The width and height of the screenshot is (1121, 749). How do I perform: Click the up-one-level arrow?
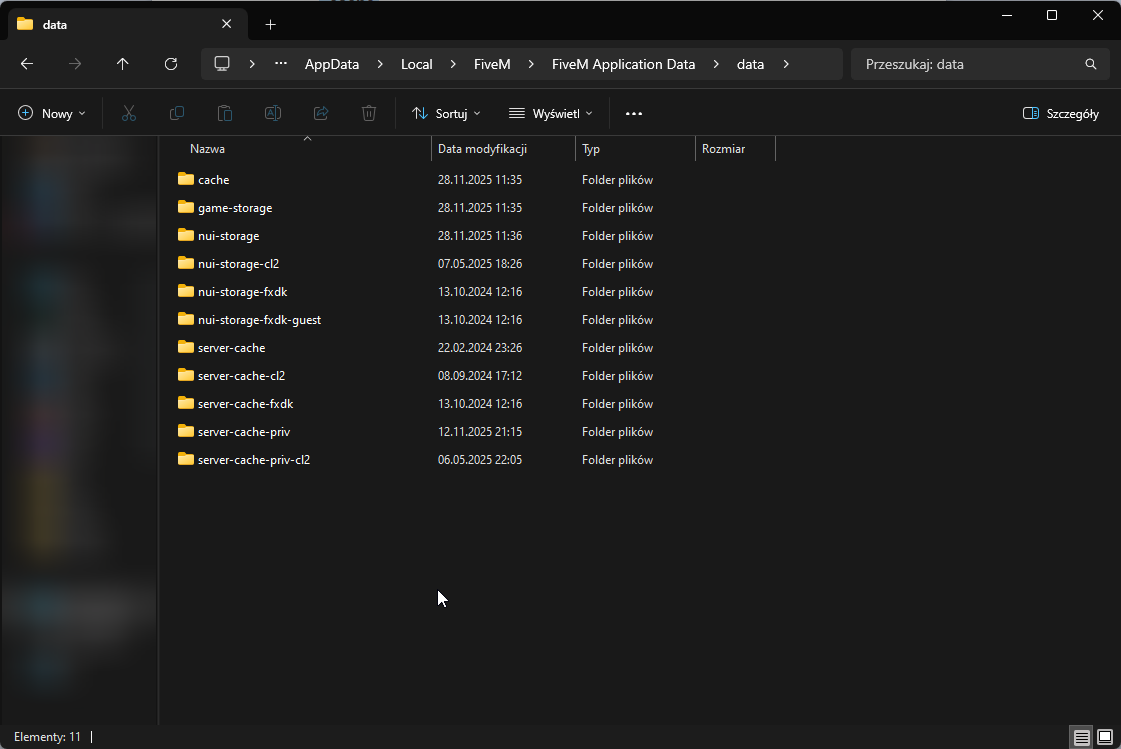click(x=122, y=64)
